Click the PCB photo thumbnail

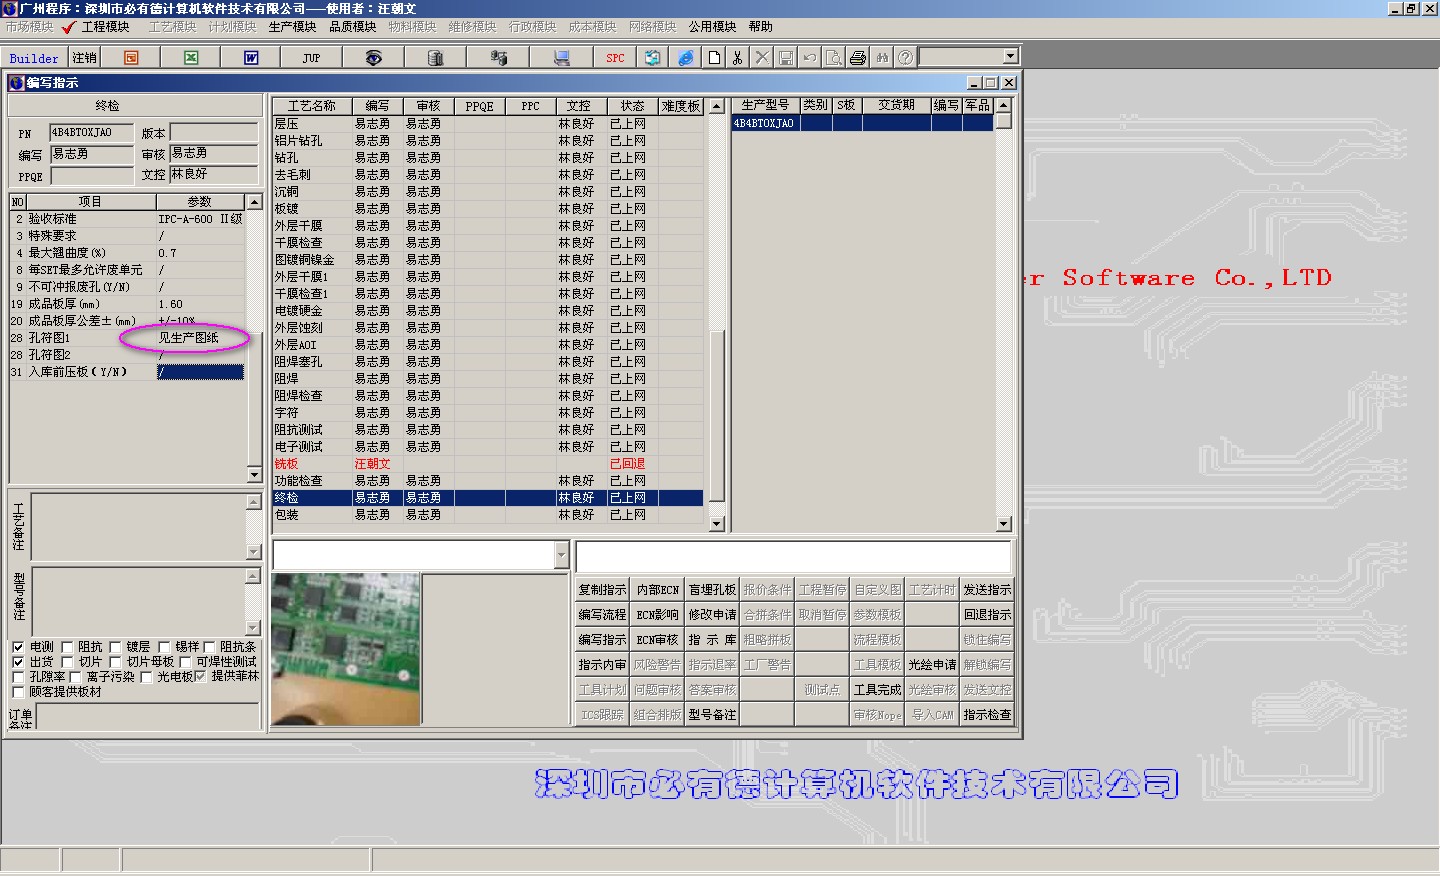[345, 649]
